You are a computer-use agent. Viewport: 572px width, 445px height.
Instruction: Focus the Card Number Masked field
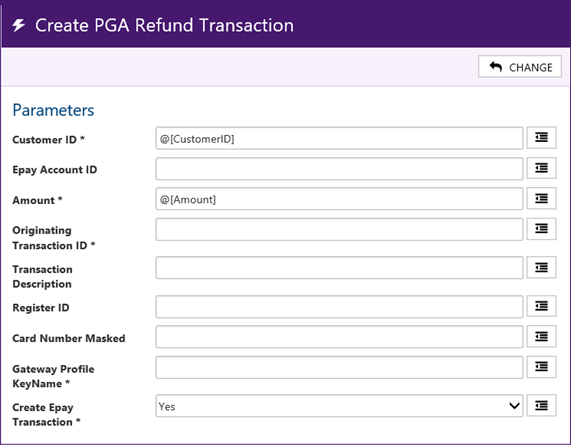339,337
